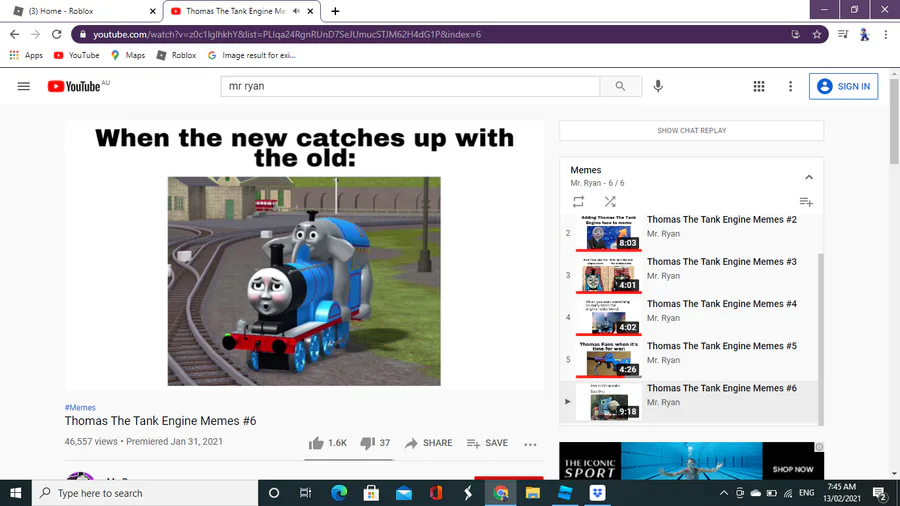Screen dimensions: 900x506
Task: Launch Microsoft Edge from taskbar
Action: tap(339, 493)
